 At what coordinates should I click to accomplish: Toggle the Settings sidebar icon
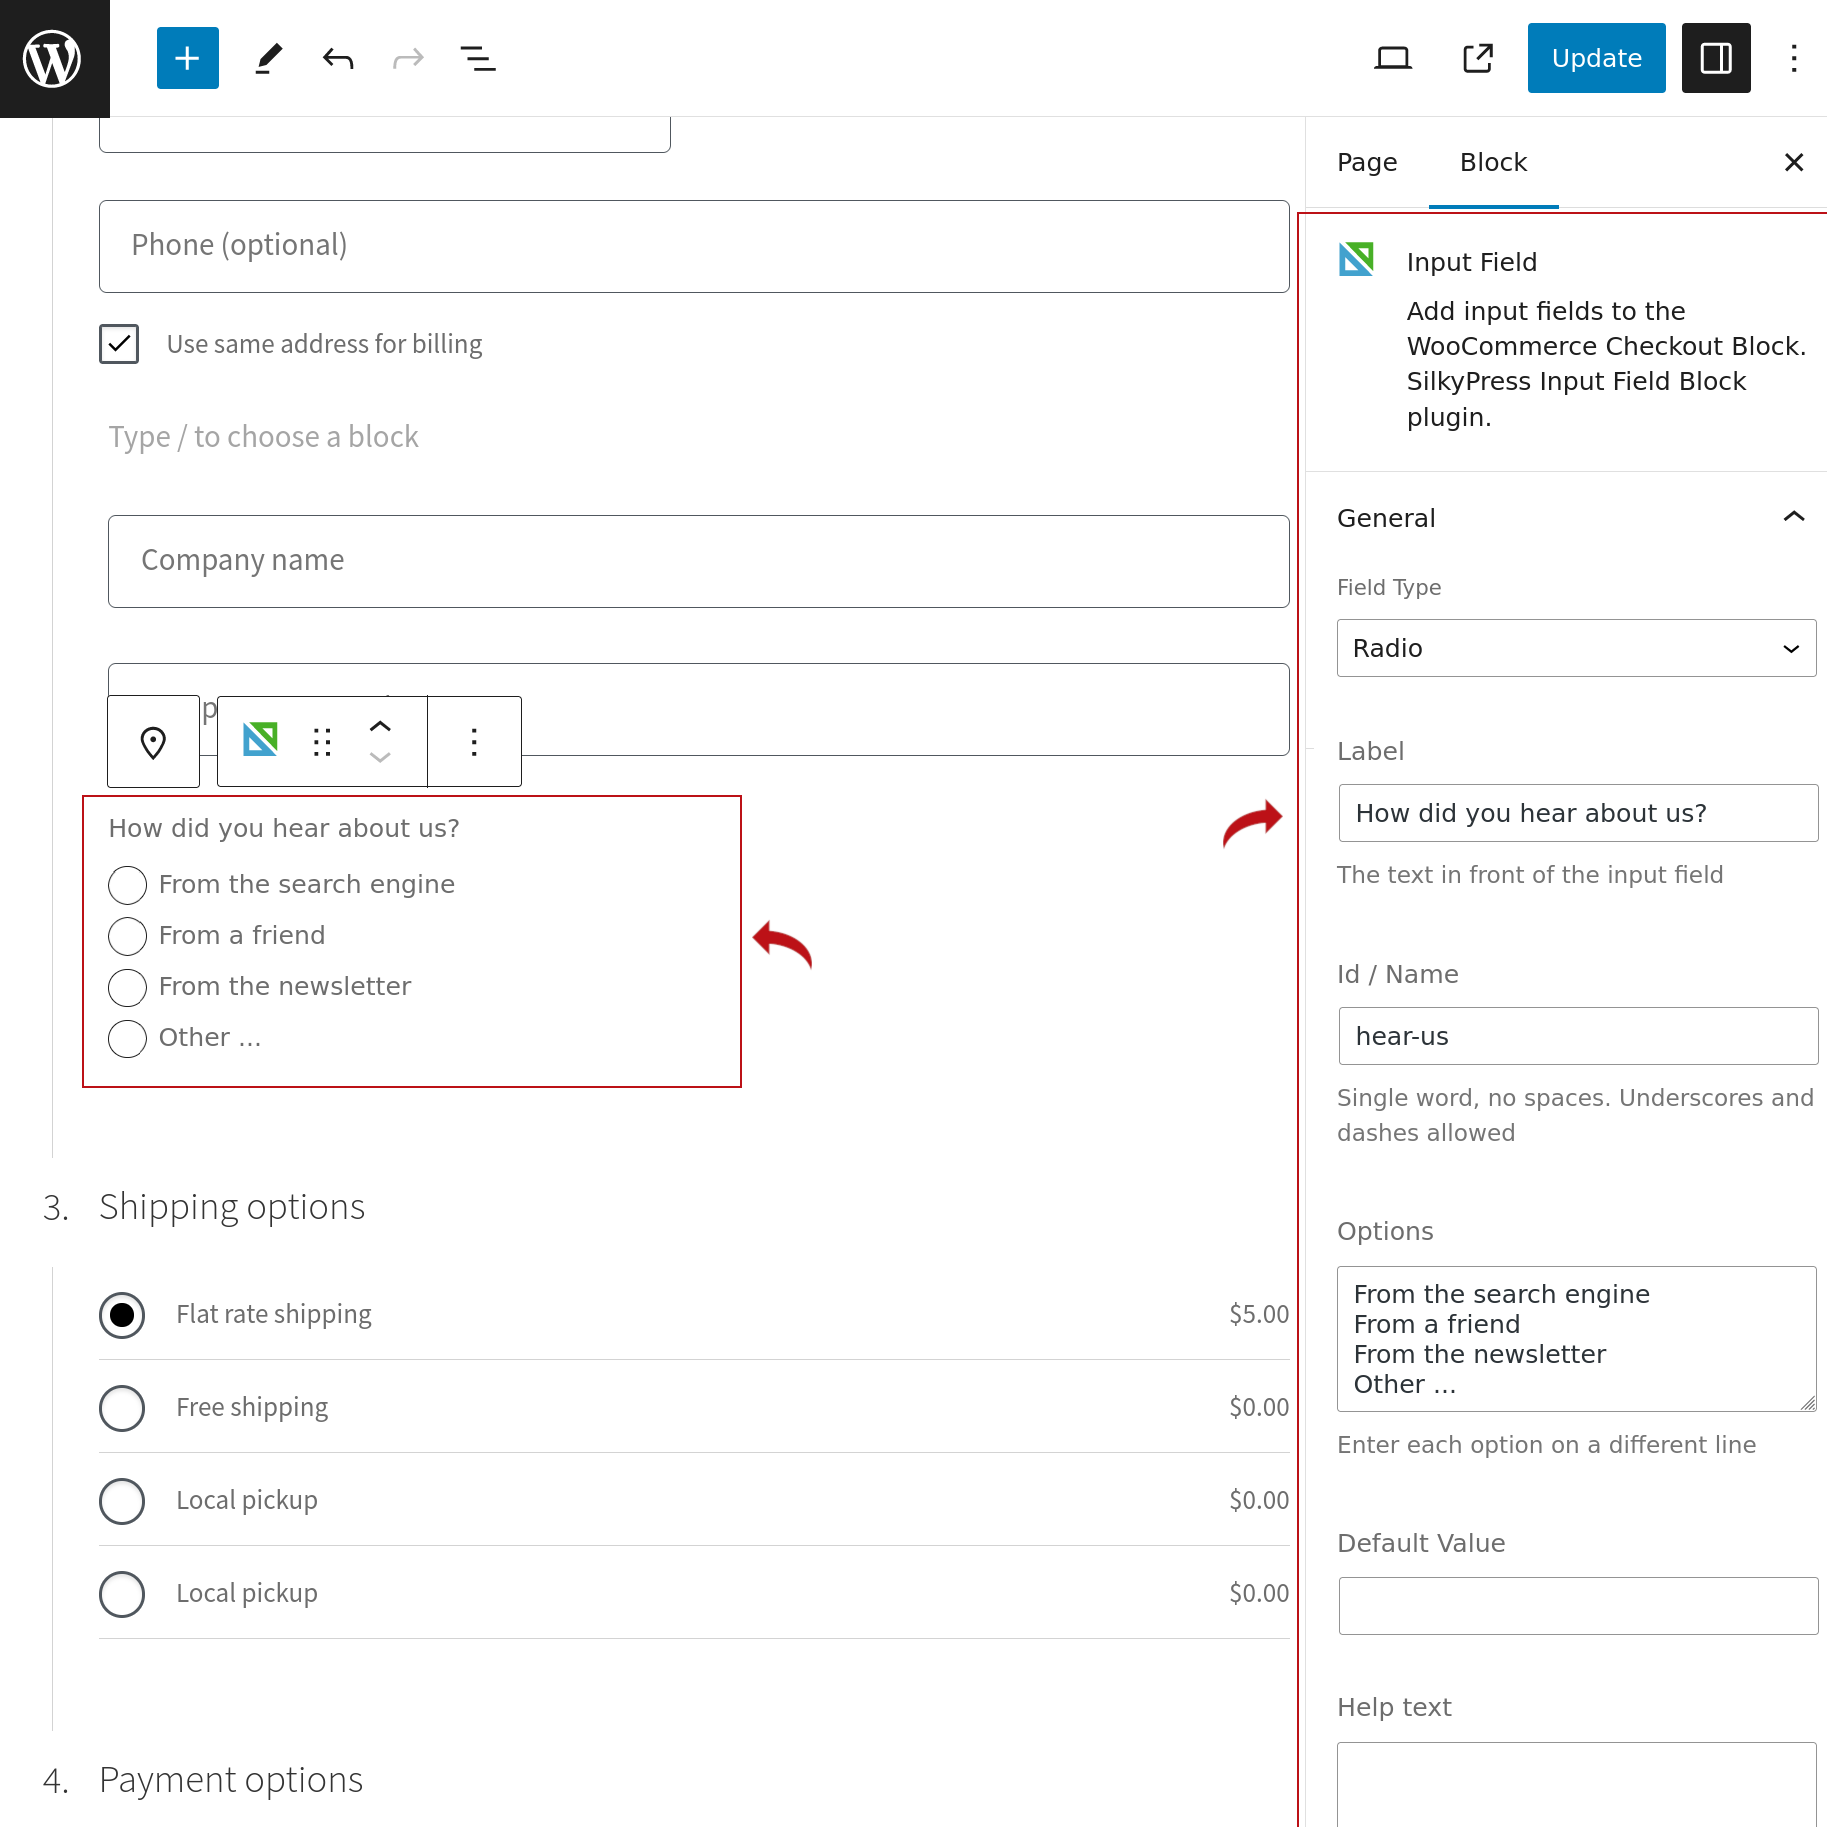1715,58
